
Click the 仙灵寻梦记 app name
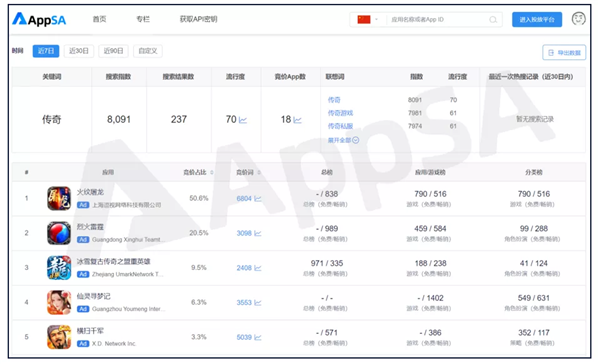point(93,296)
